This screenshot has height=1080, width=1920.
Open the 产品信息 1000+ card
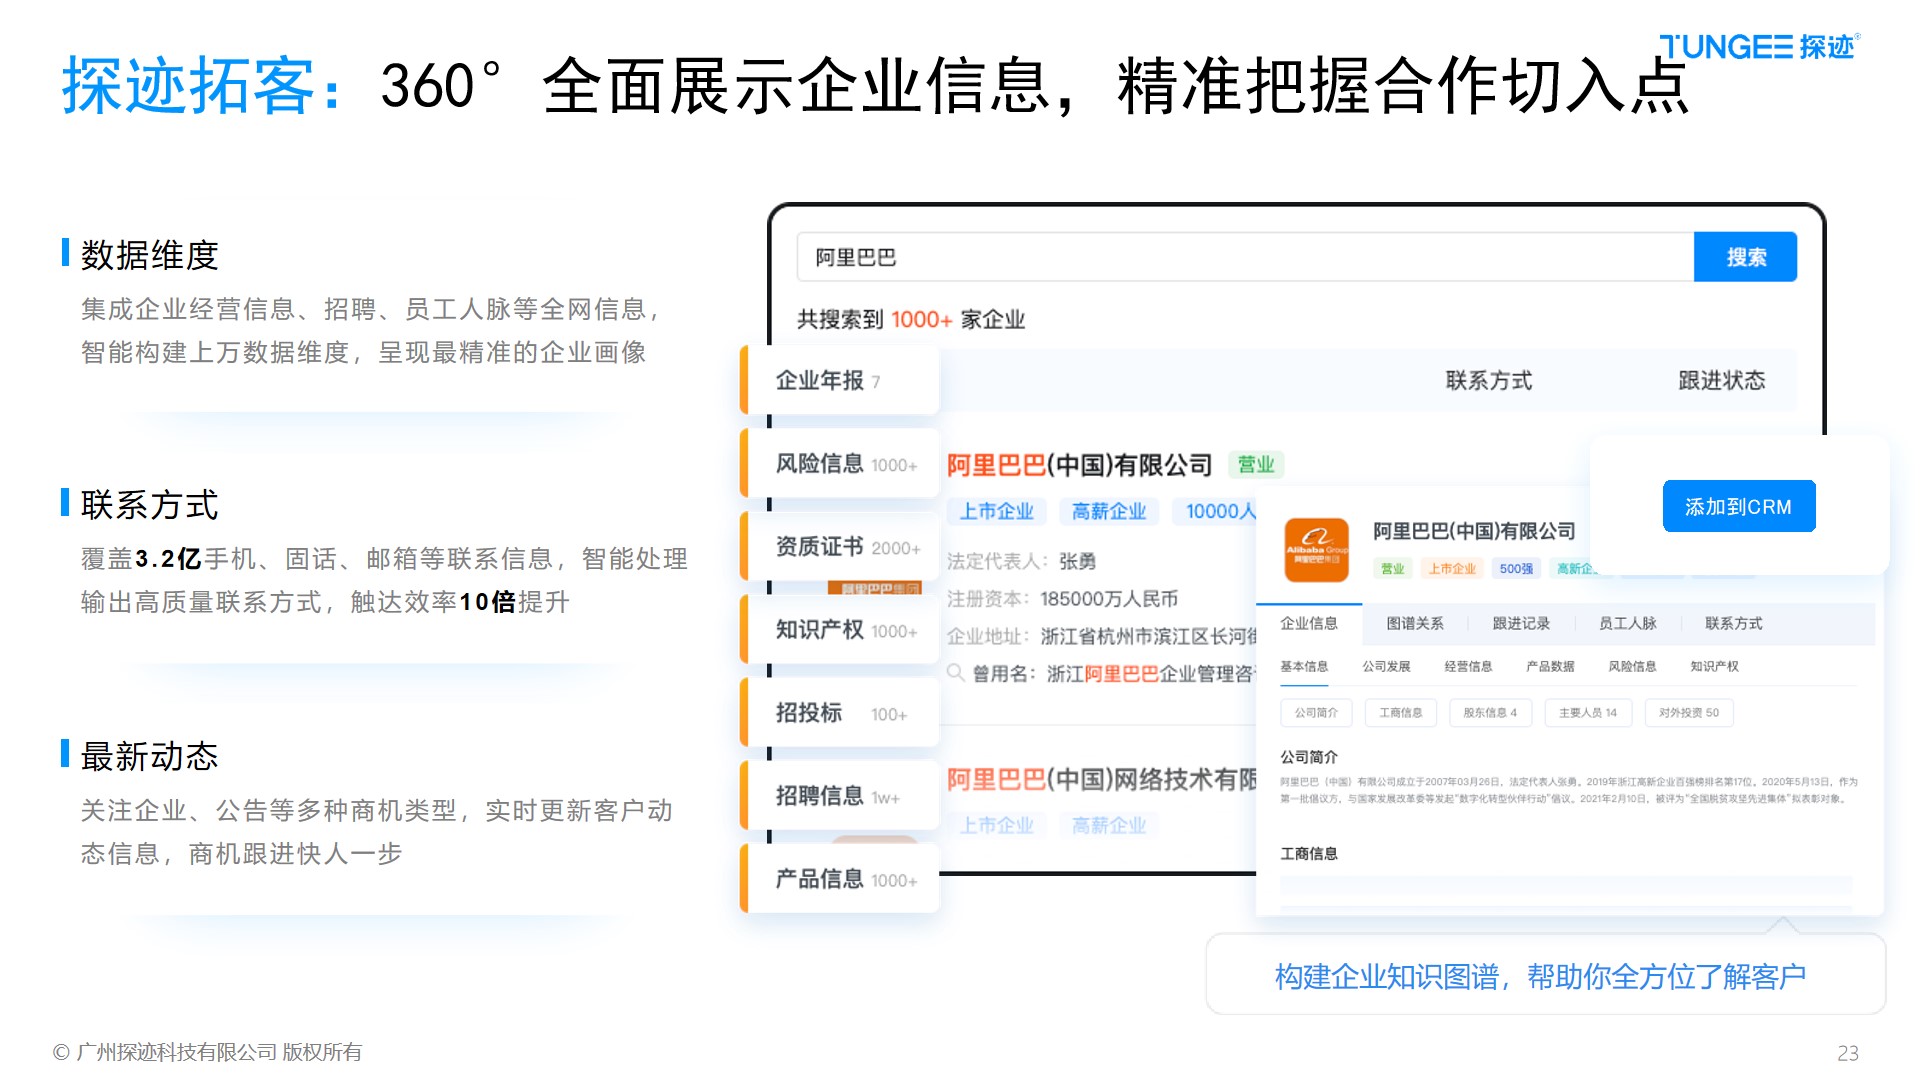pyautogui.click(x=840, y=879)
